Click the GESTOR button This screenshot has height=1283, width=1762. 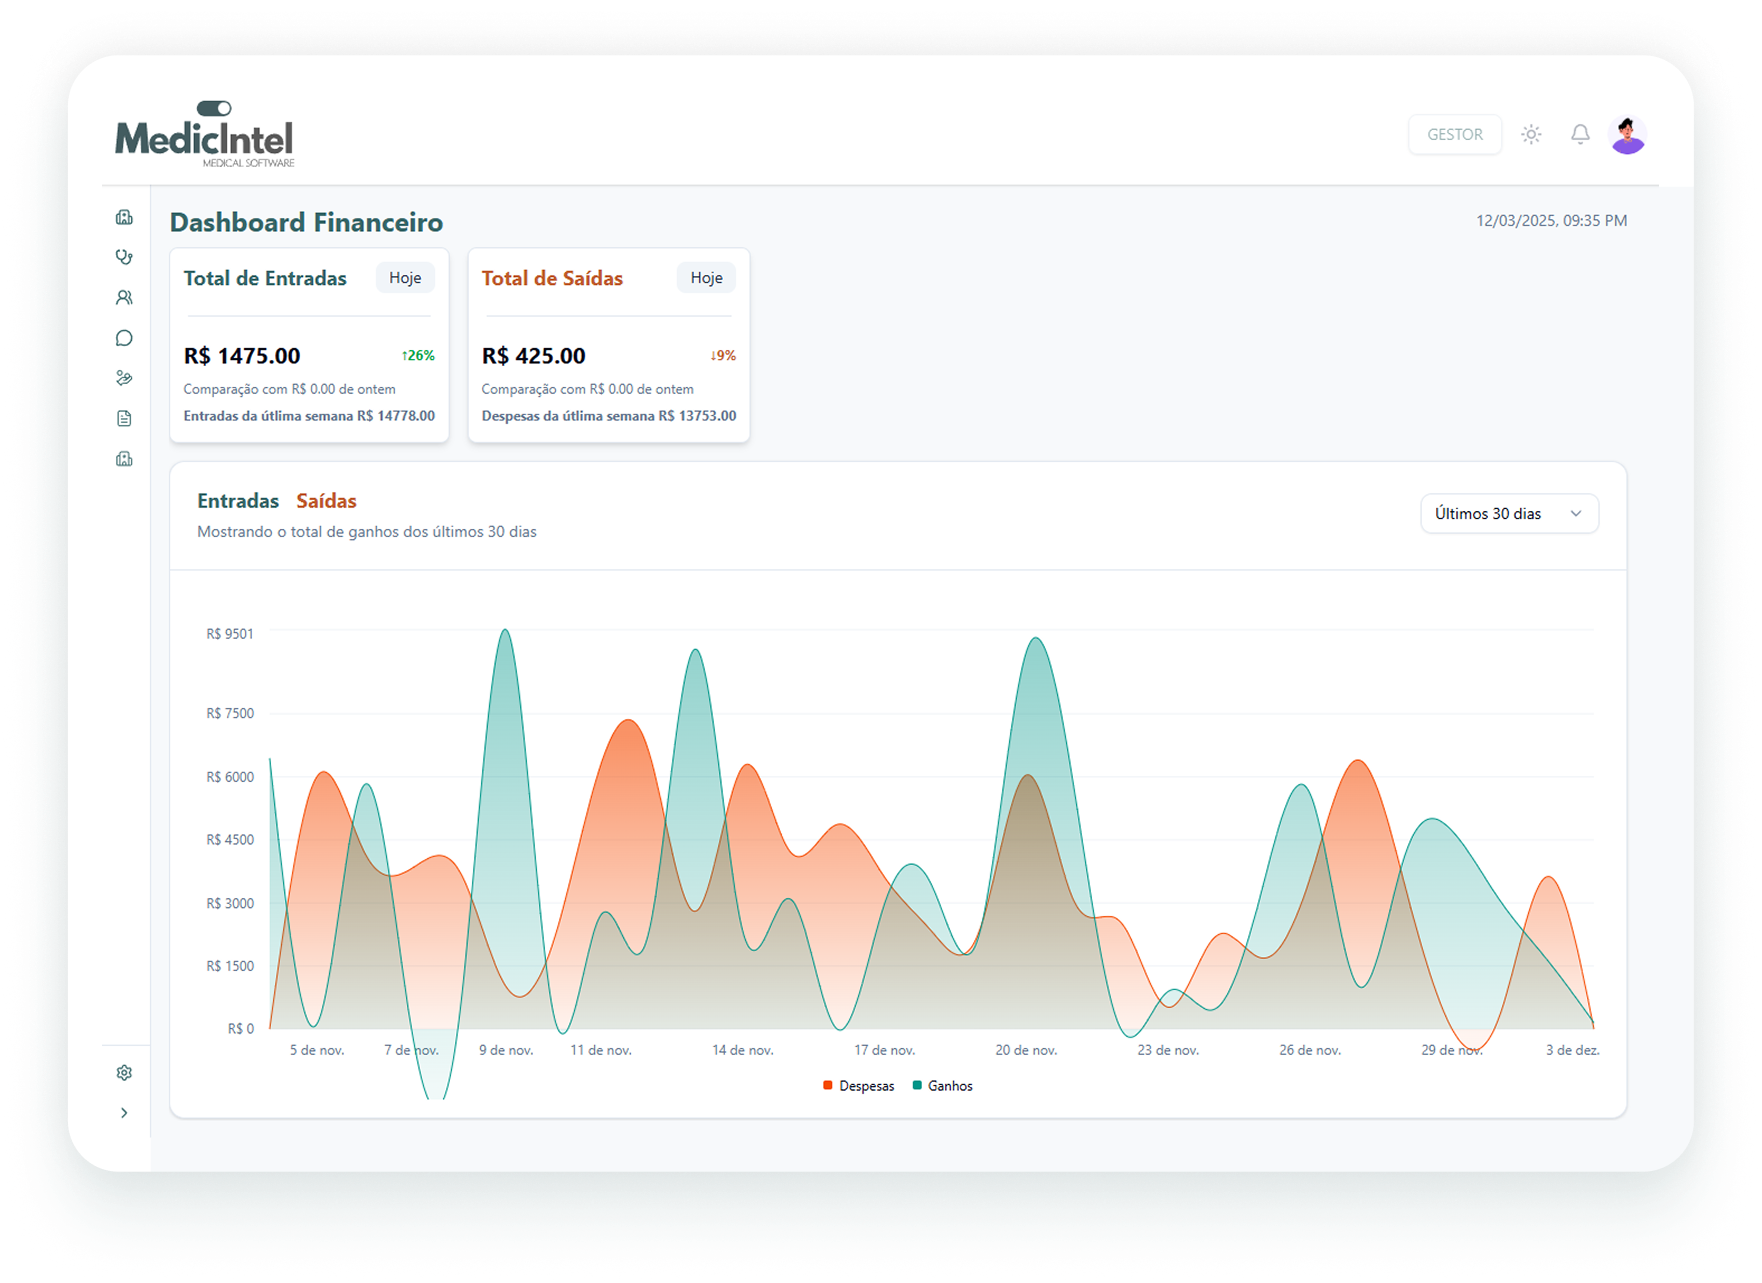[x=1454, y=135]
